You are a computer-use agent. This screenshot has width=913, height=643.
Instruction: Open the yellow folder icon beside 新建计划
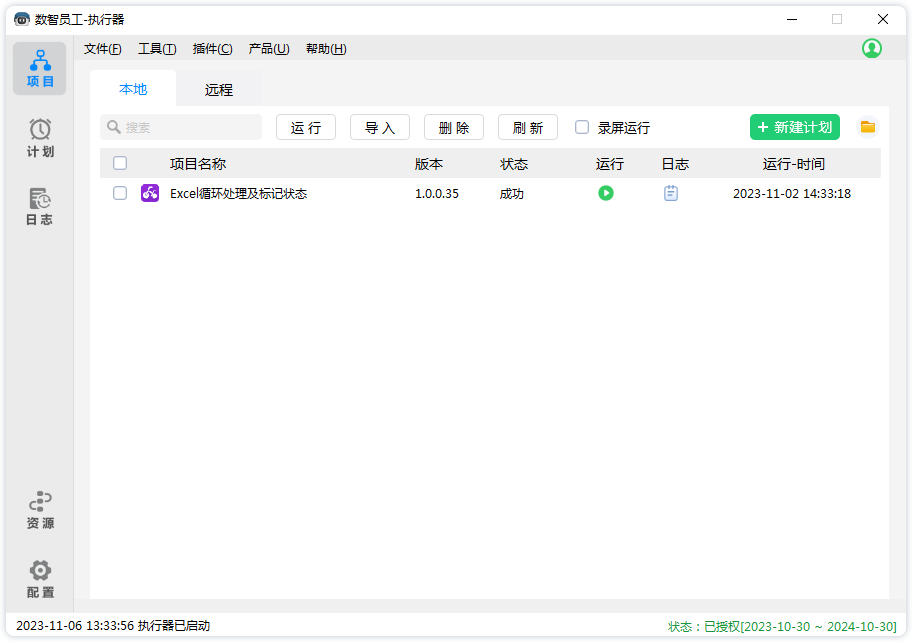[867, 127]
